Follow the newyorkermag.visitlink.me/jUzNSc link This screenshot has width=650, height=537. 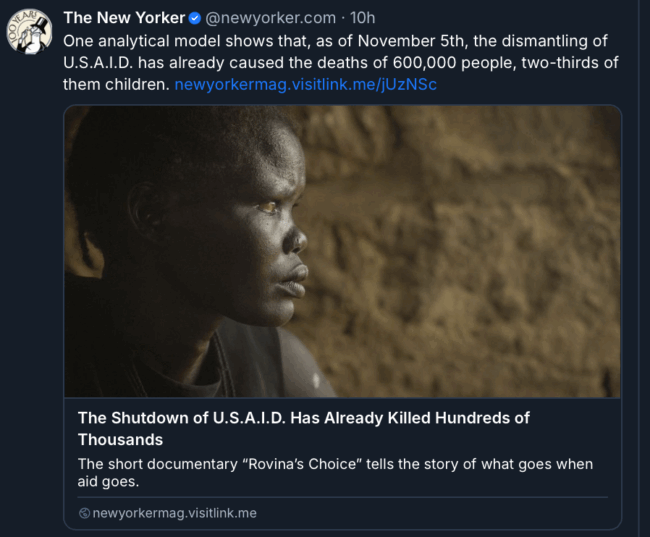pyautogui.click(x=306, y=84)
